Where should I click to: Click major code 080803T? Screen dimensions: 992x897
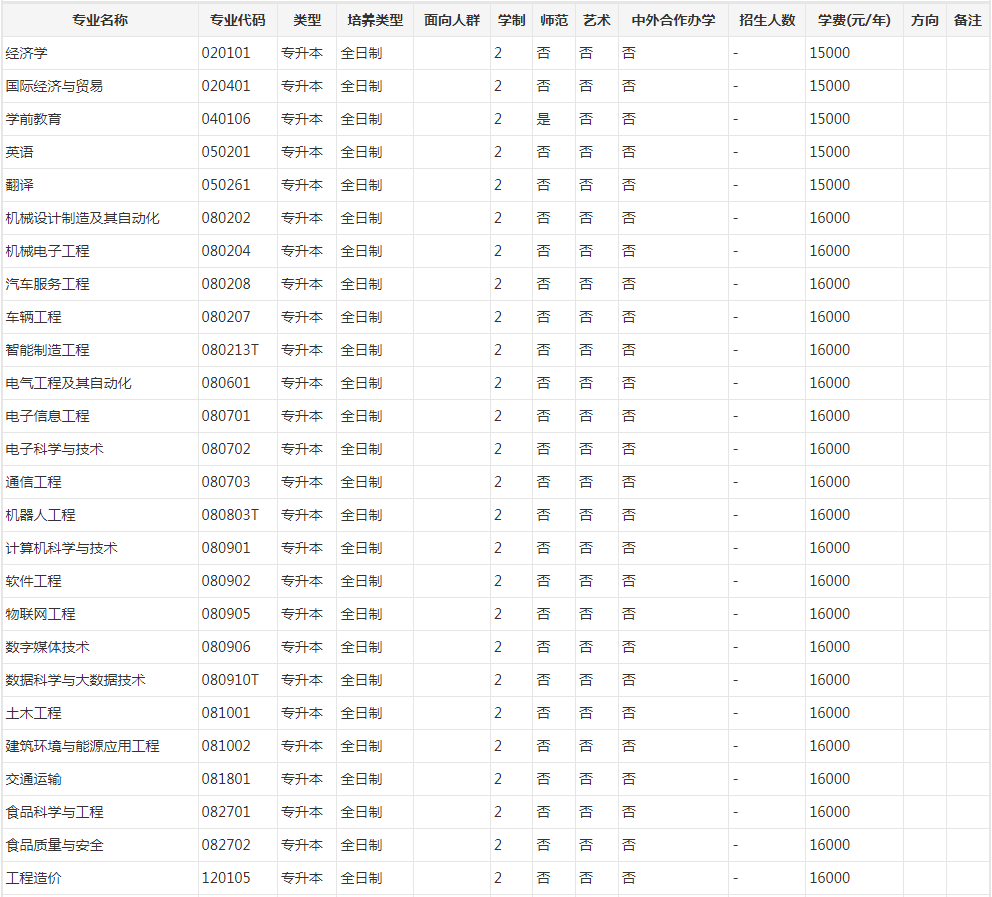[230, 515]
